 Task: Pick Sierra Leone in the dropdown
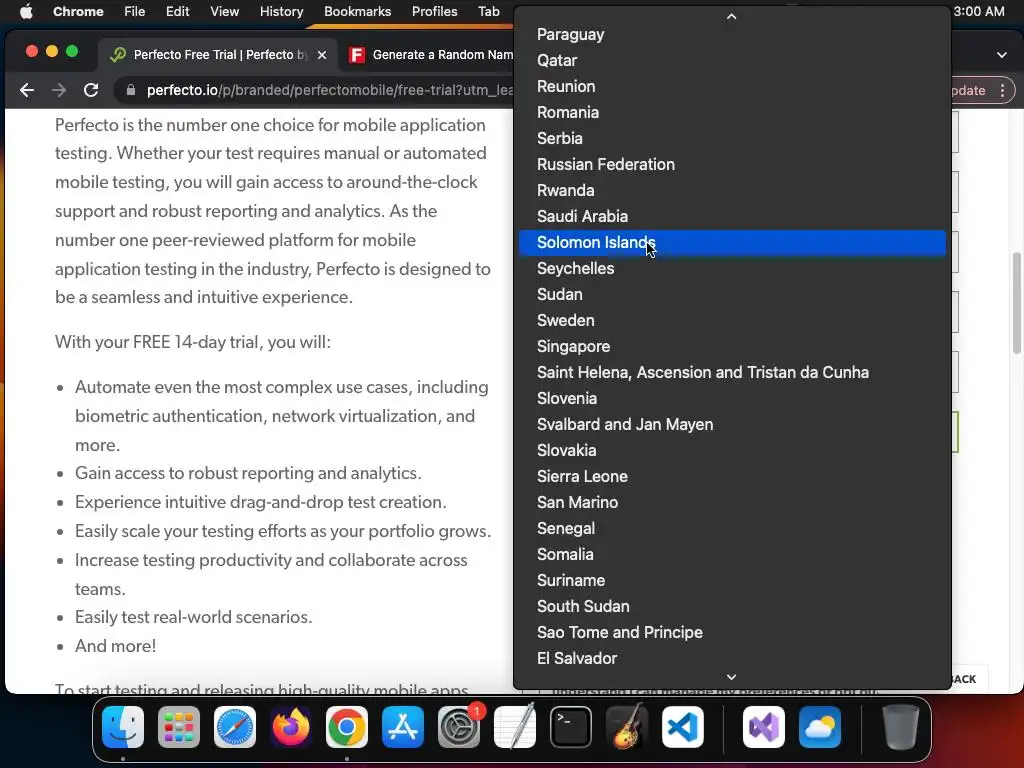pos(732,477)
